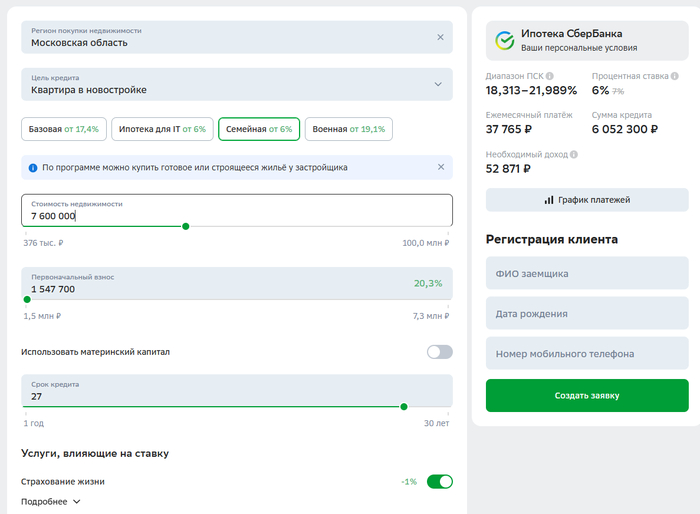Image resolution: width=700 pixels, height=514 pixels.
Task: Enable the материнский капитал toggle
Action: coord(439,352)
